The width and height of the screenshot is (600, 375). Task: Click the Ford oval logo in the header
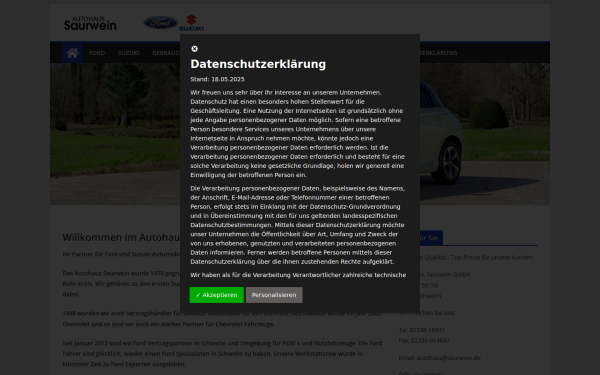(160, 23)
